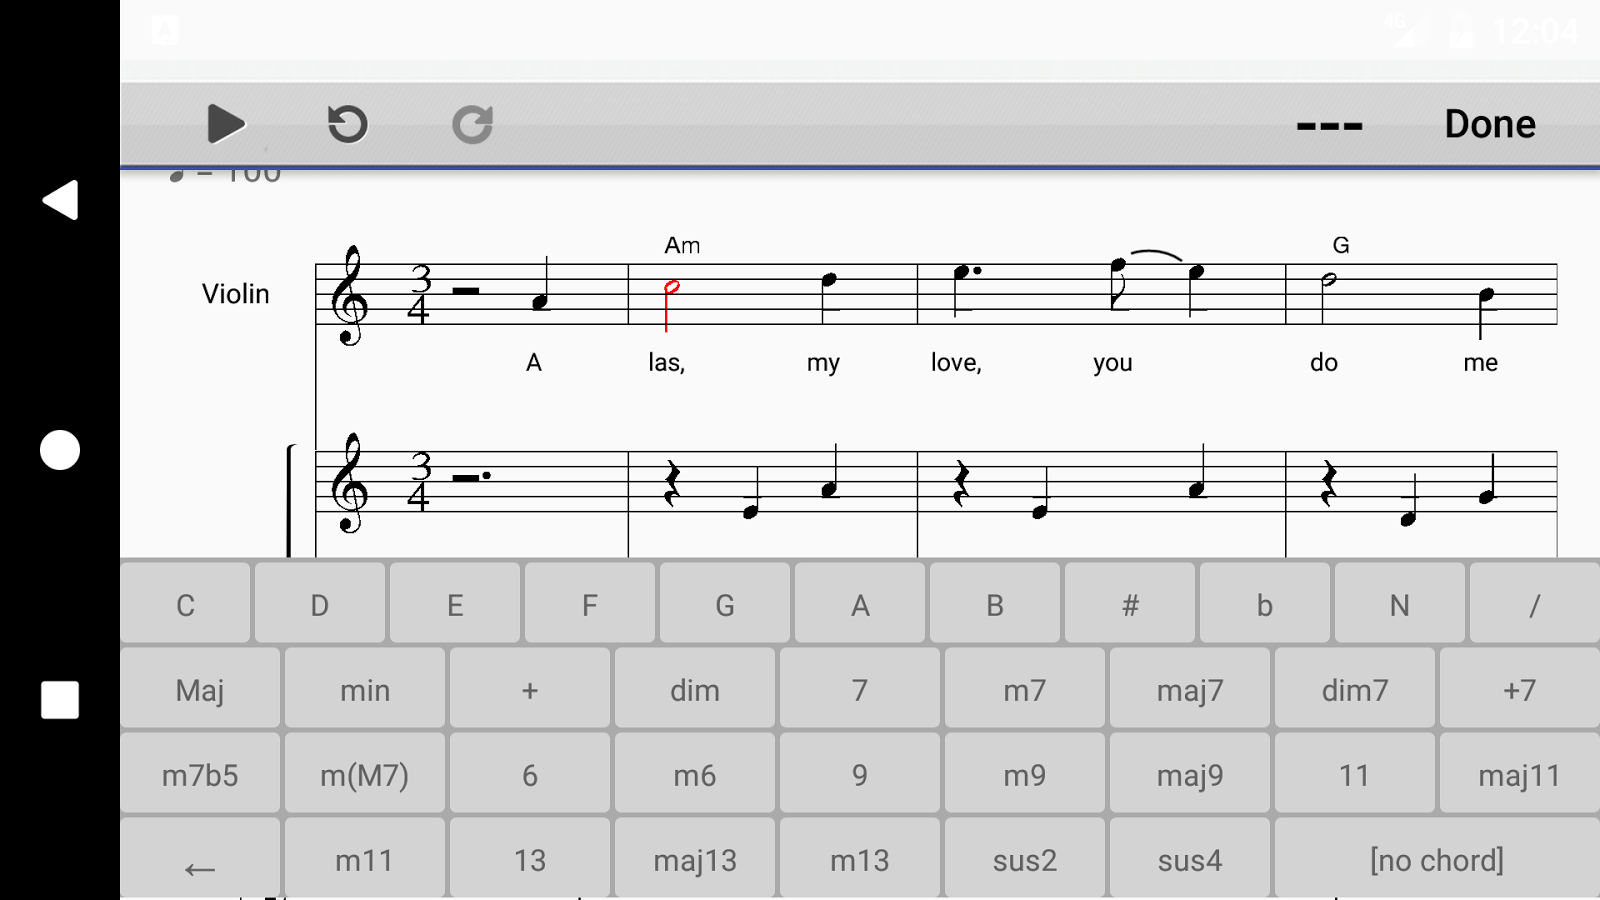Viewport: 1600px width, 900px height.
Task: Choose the m7 chord key
Action: point(1025,688)
